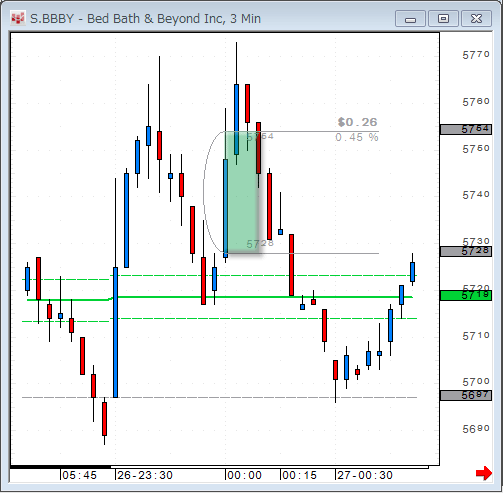Click the 26-23:30 time axis label

click(x=145, y=475)
